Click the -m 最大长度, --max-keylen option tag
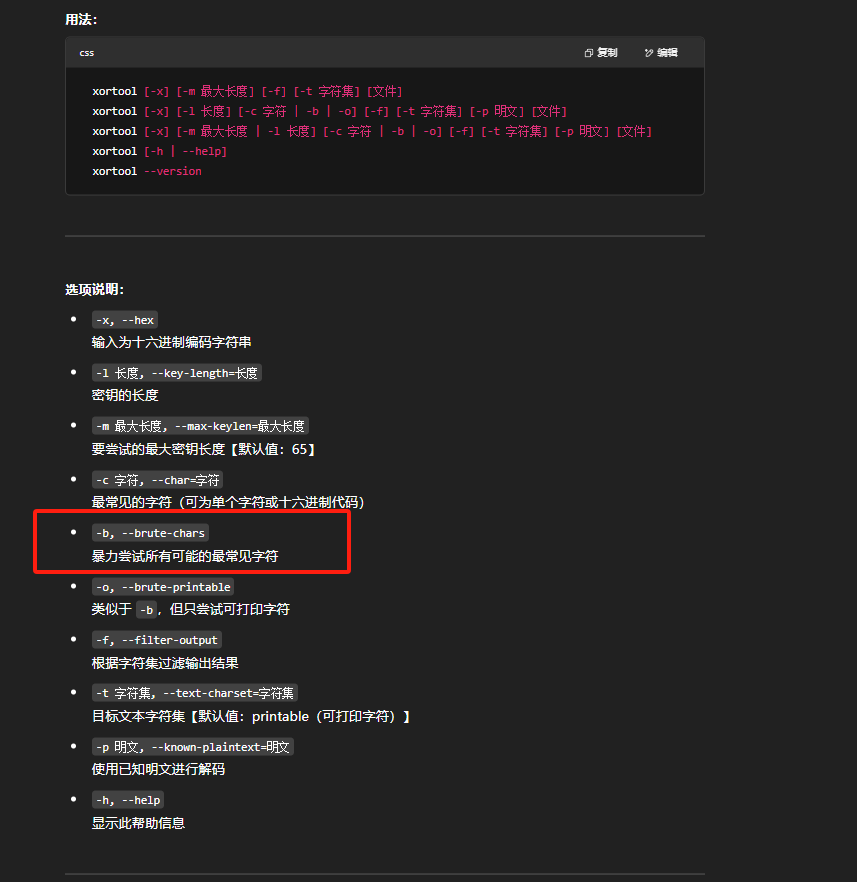 coord(200,426)
